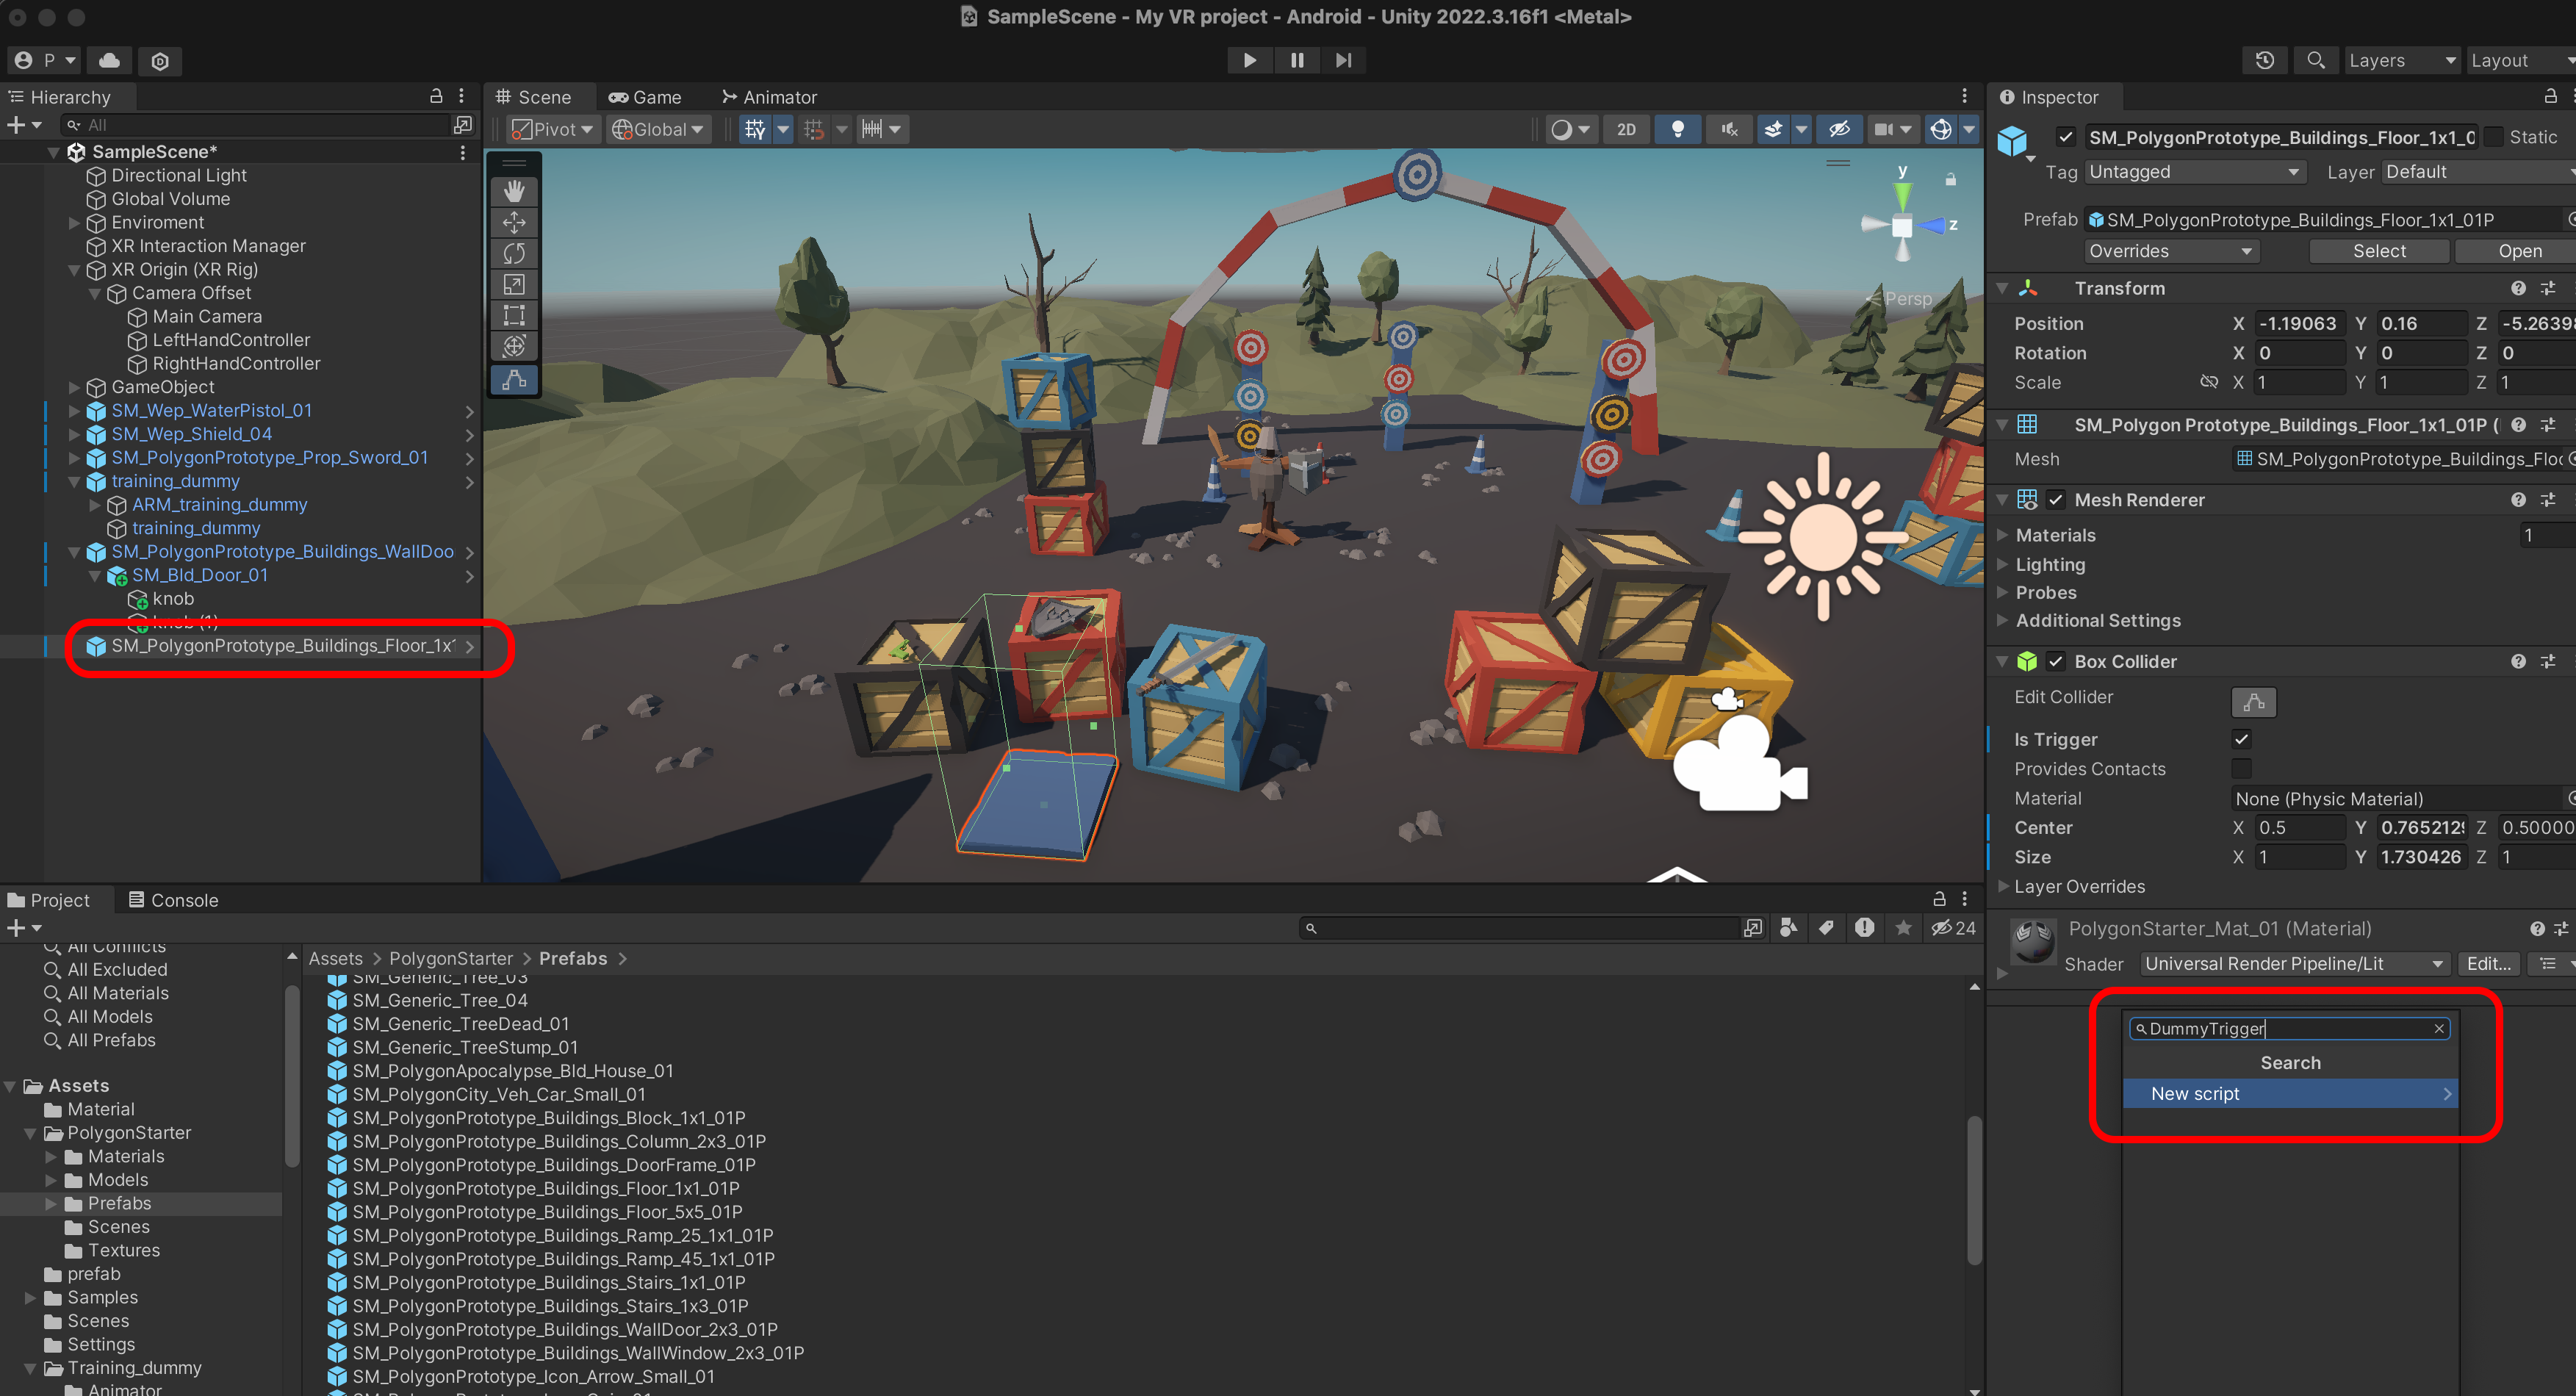Image resolution: width=2576 pixels, height=1396 pixels.
Task: Uncheck the Is Trigger checkbox
Action: (2241, 739)
